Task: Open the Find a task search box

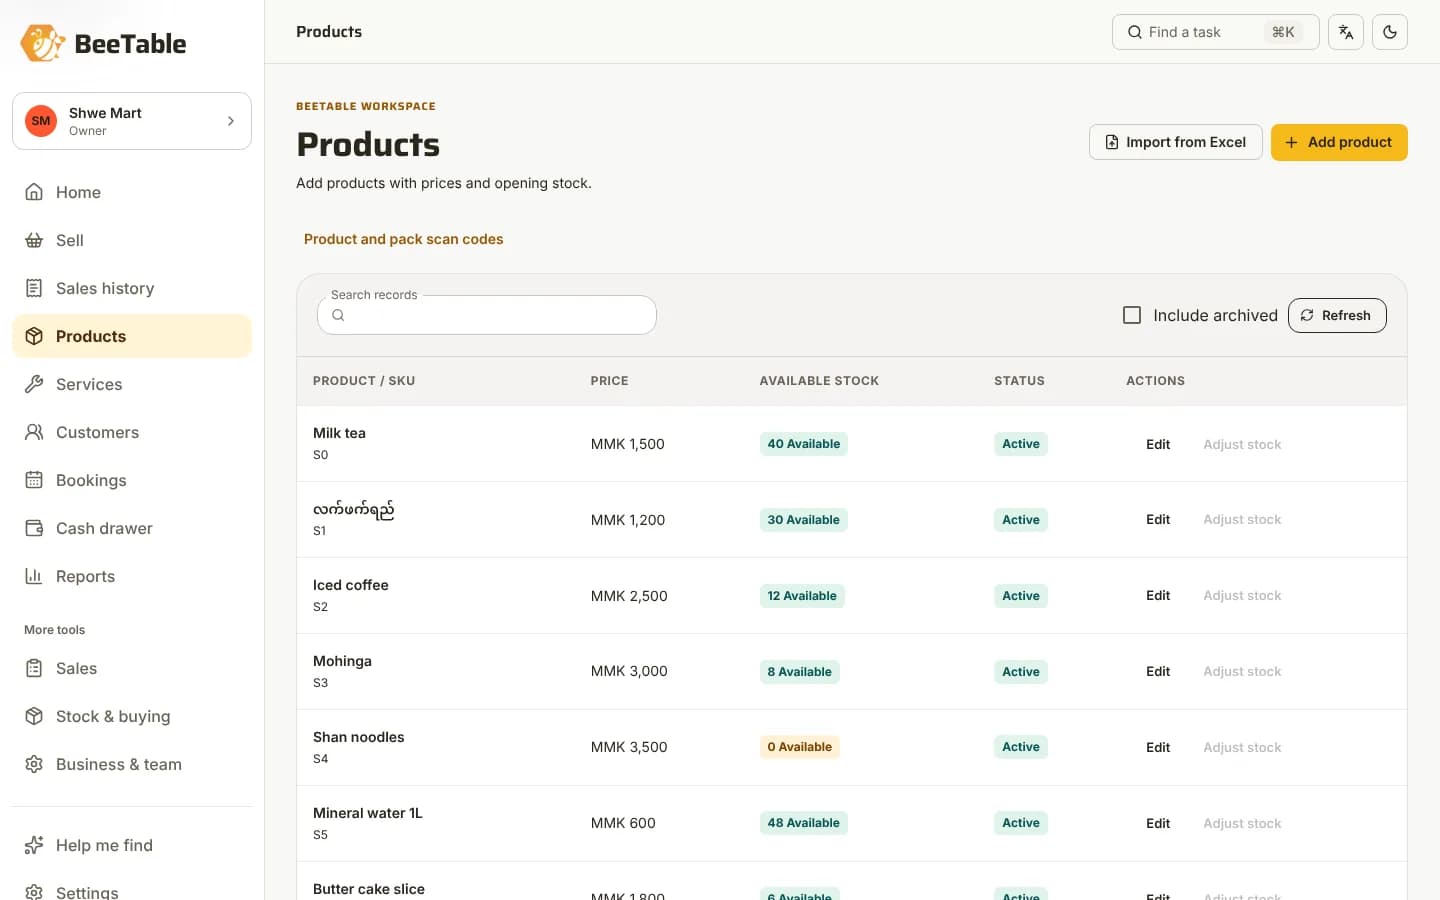Action: (x=1216, y=32)
